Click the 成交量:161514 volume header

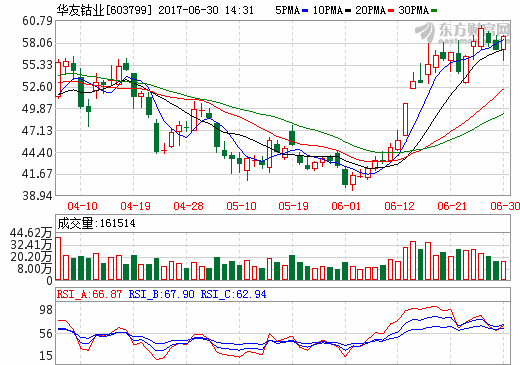(x=96, y=223)
